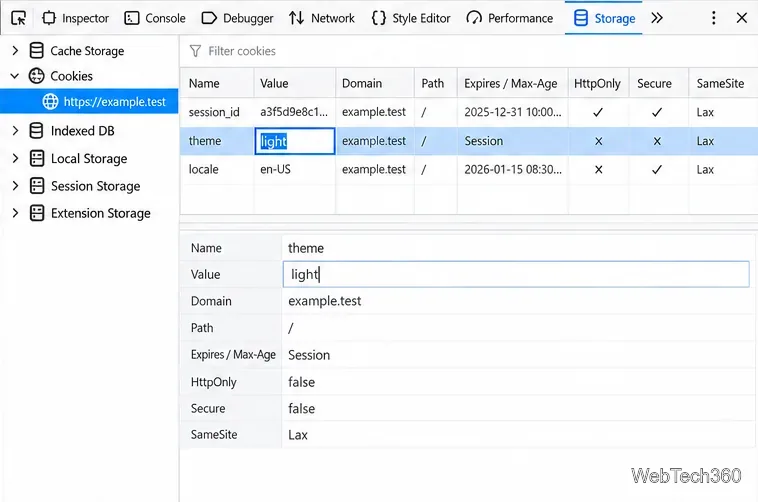The image size is (758, 502).
Task: Click the Indexed DB database icon
Action: [x=36, y=131]
